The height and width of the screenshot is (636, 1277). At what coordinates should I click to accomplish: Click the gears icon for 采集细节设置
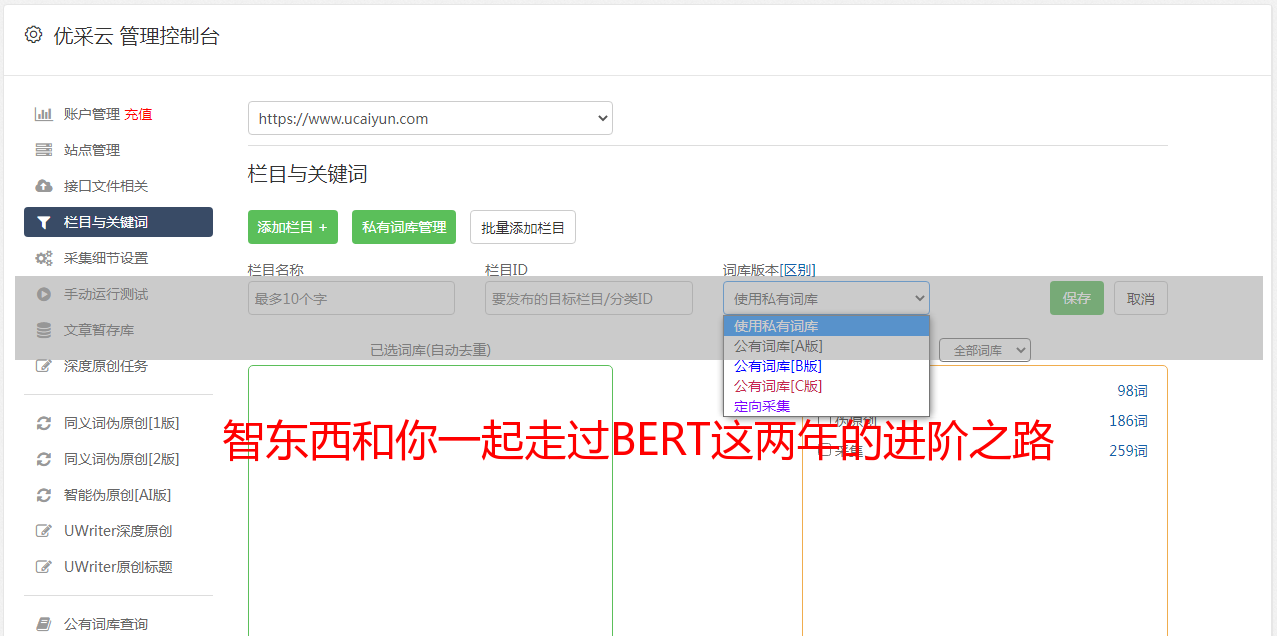43,258
